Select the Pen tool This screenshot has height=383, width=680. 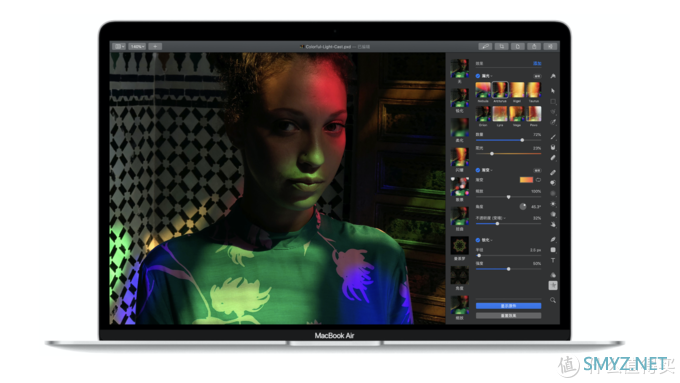(553, 239)
